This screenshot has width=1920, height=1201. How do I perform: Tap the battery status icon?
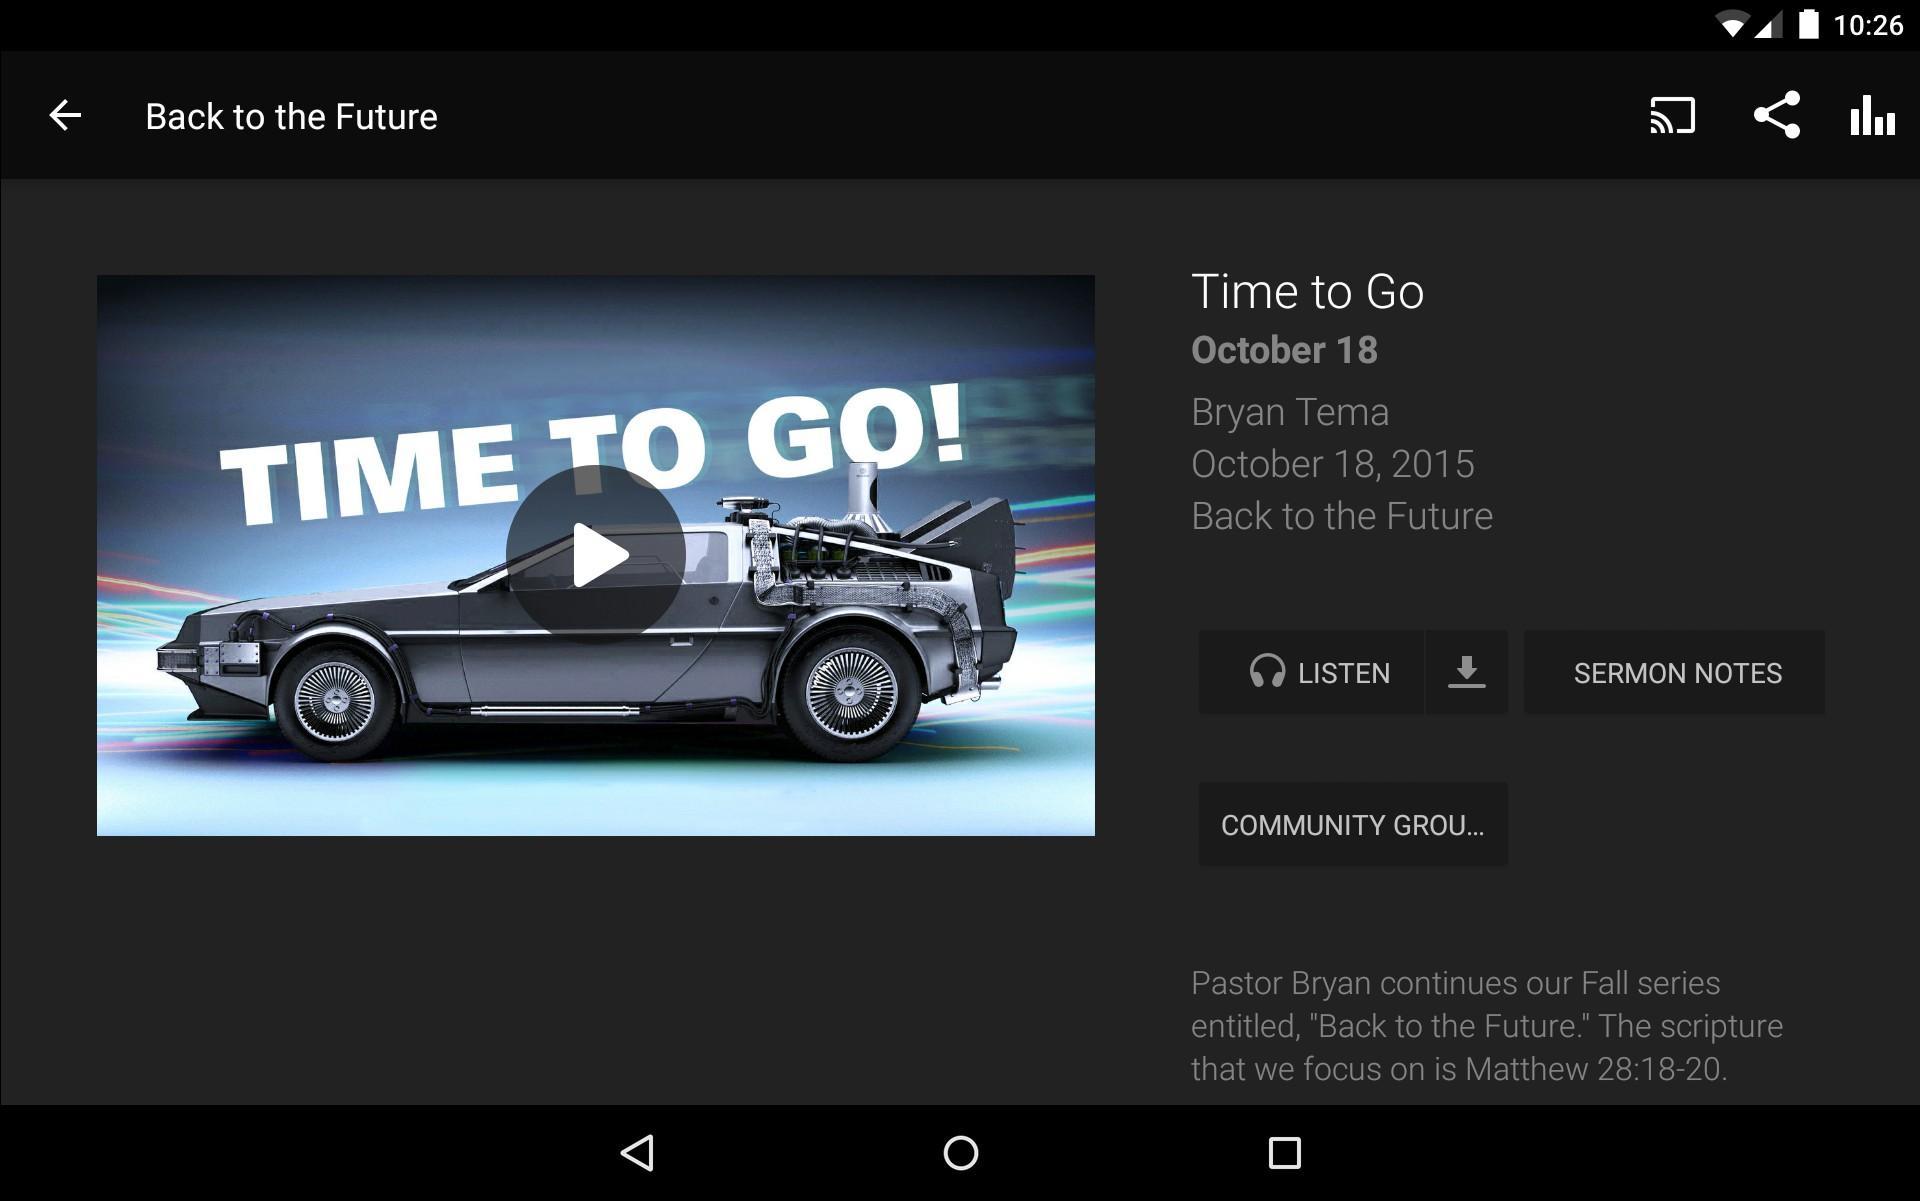1808,24
